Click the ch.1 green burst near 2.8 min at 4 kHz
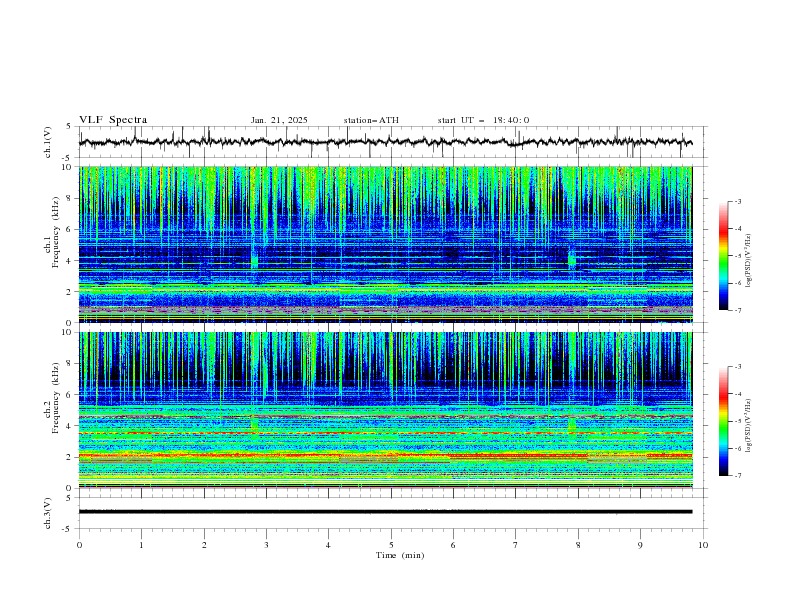The image size is (792, 612). pyautogui.click(x=255, y=261)
